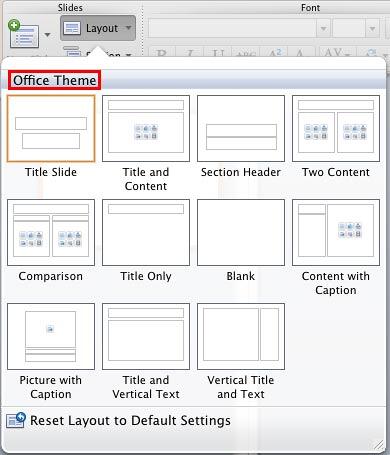
Task: Click the Blank label text
Action: 241,276
